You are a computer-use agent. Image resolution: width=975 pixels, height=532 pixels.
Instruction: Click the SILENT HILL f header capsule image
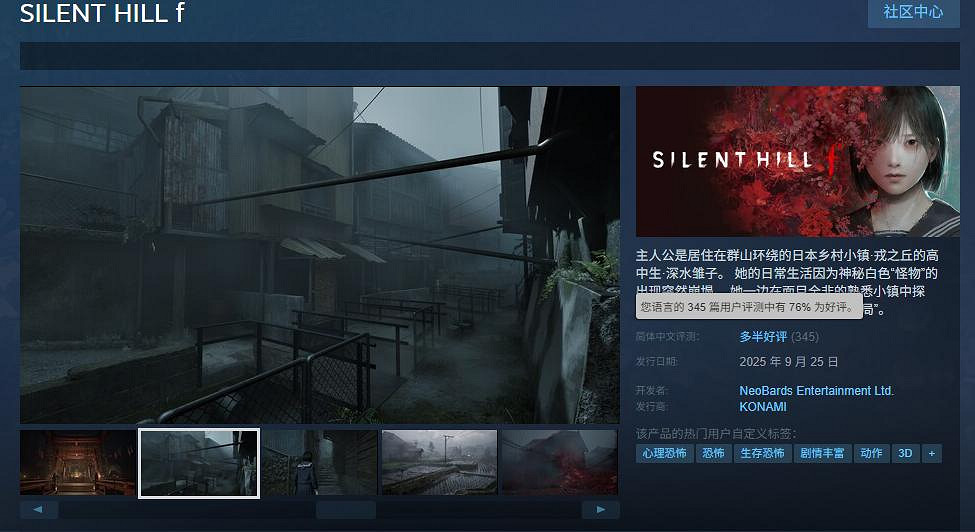tap(798, 162)
